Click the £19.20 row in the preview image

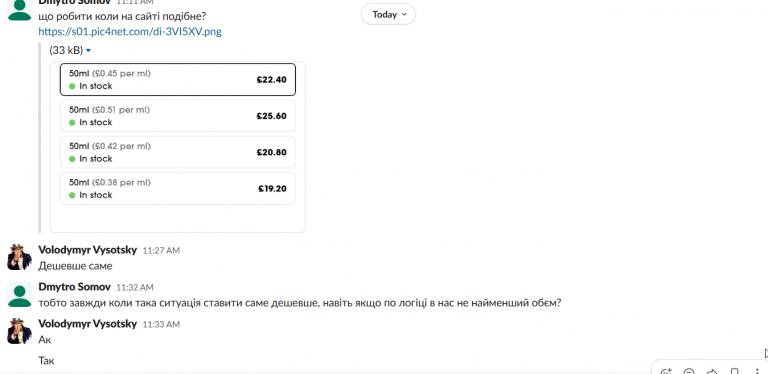178,188
